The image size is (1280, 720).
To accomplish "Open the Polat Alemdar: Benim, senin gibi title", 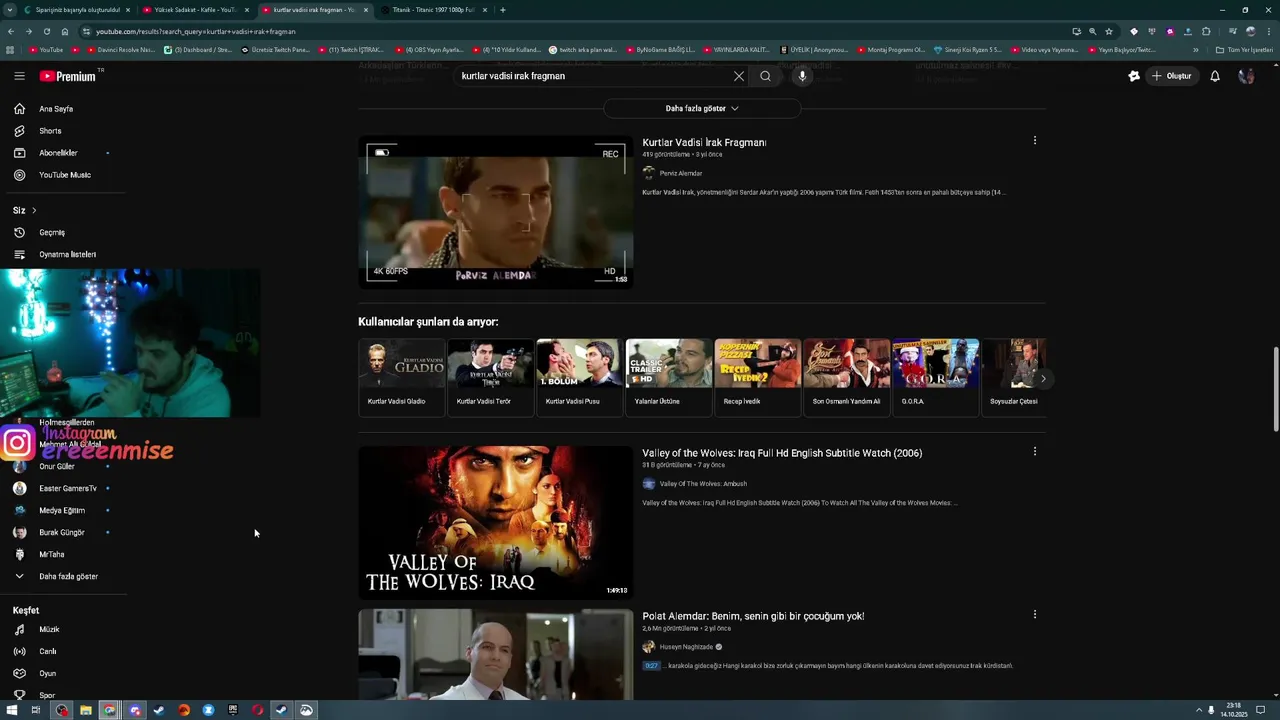I will pyautogui.click(x=753, y=616).
